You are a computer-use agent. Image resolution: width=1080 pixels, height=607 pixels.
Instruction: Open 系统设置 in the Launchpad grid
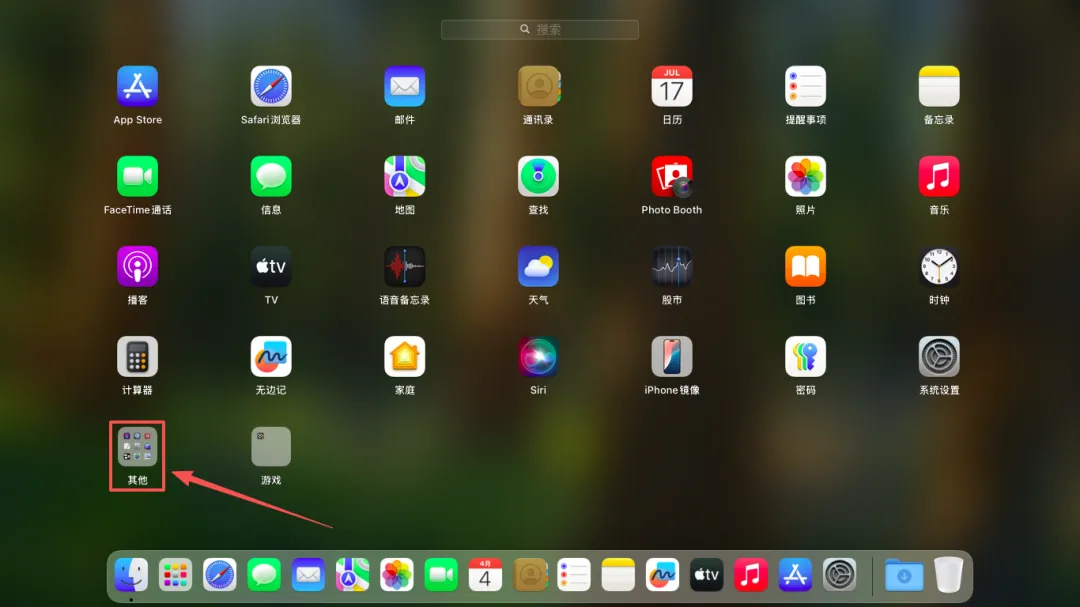[939, 357]
